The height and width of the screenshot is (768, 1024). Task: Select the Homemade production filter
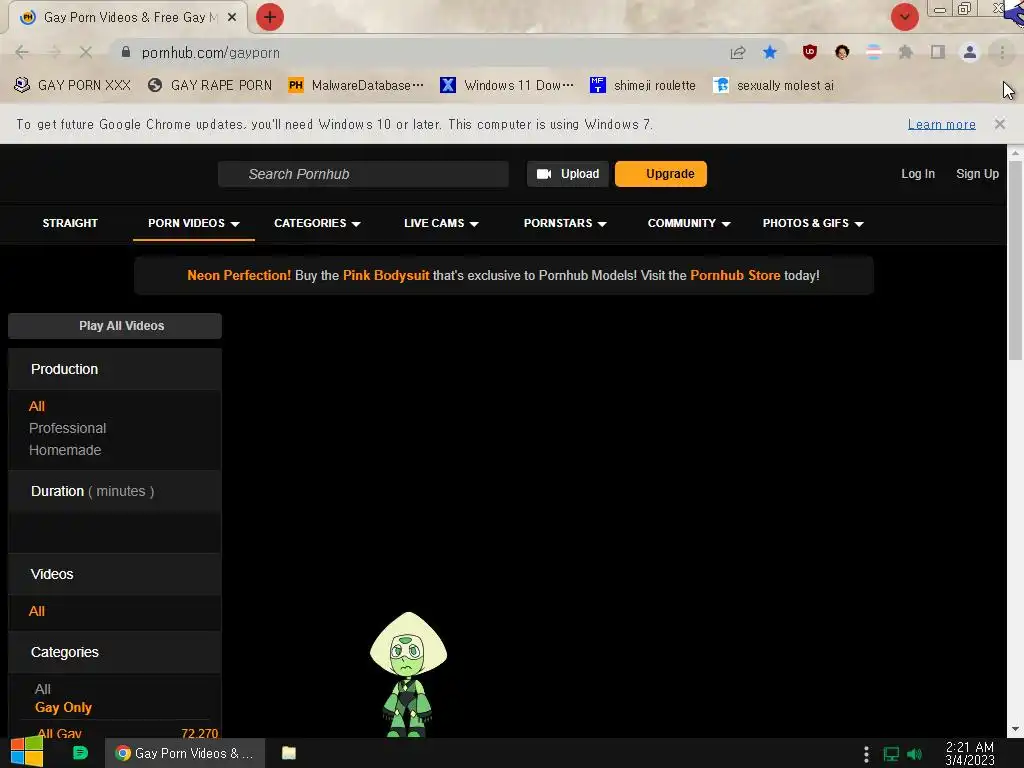pos(65,451)
